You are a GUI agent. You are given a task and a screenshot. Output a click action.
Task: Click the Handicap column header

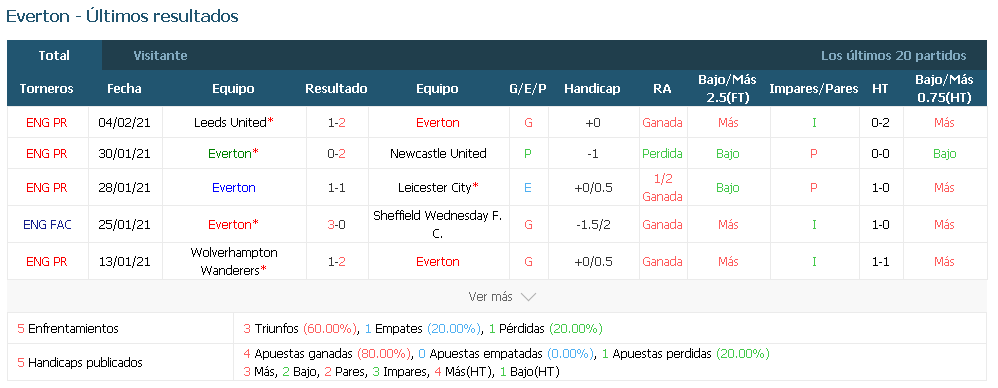592,88
